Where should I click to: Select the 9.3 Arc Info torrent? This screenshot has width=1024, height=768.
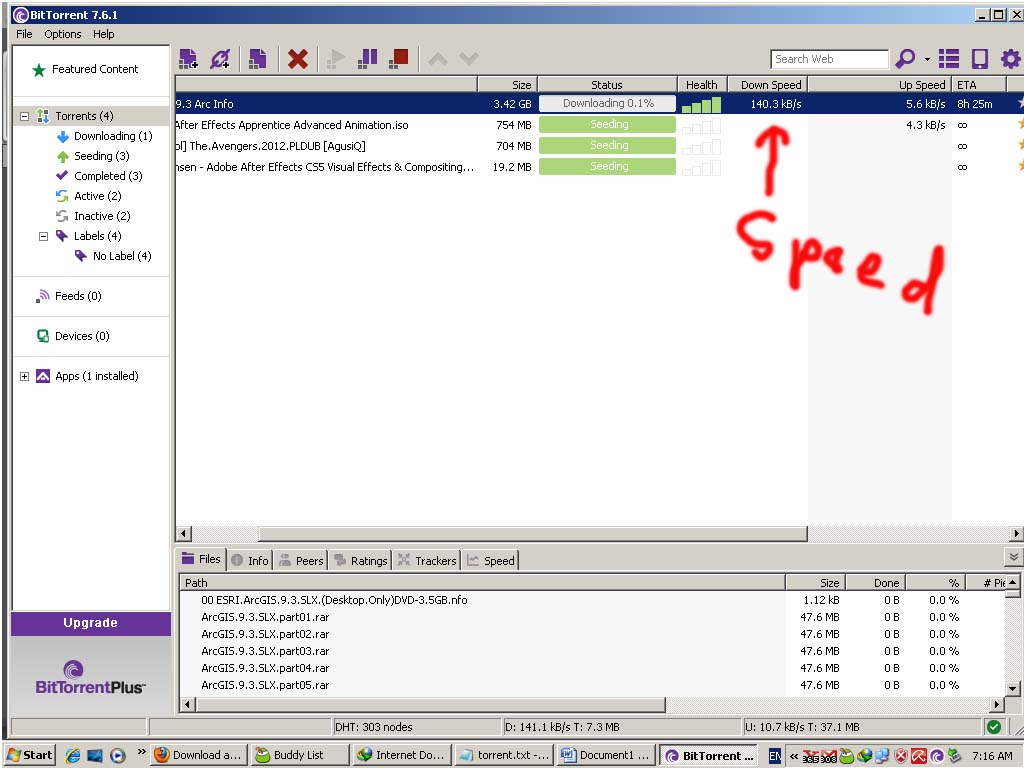click(599, 104)
